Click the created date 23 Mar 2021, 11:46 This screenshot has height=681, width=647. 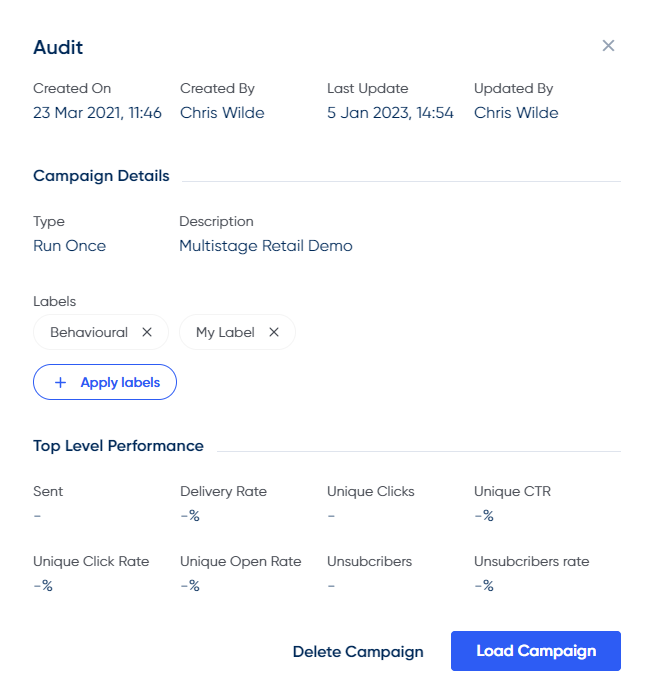tap(97, 113)
